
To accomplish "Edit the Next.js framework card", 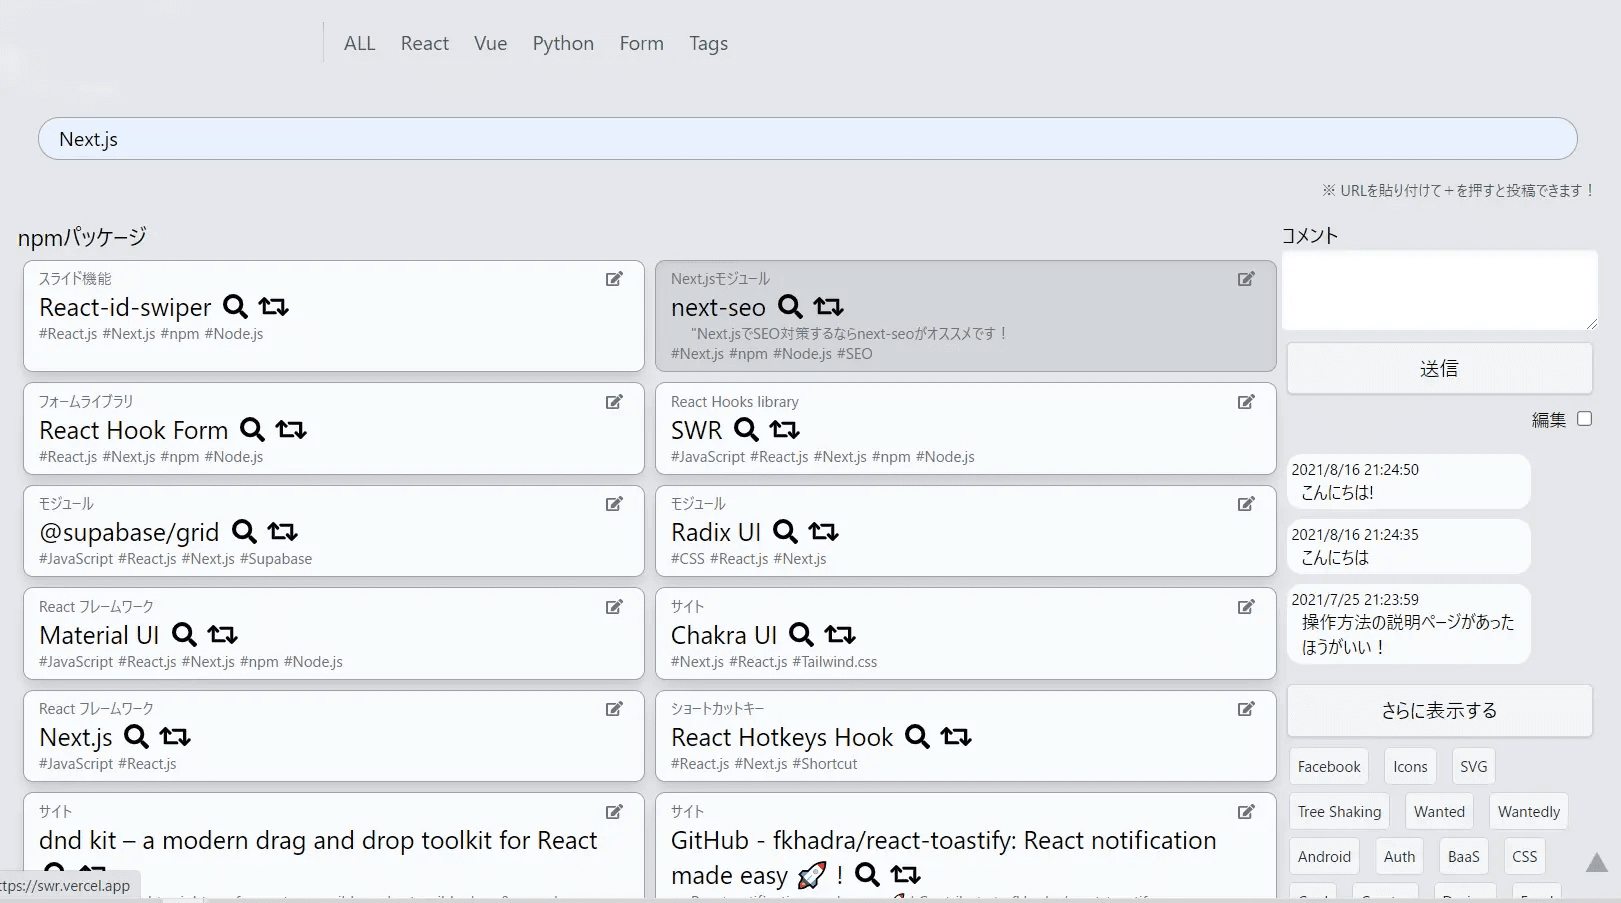I will [614, 709].
